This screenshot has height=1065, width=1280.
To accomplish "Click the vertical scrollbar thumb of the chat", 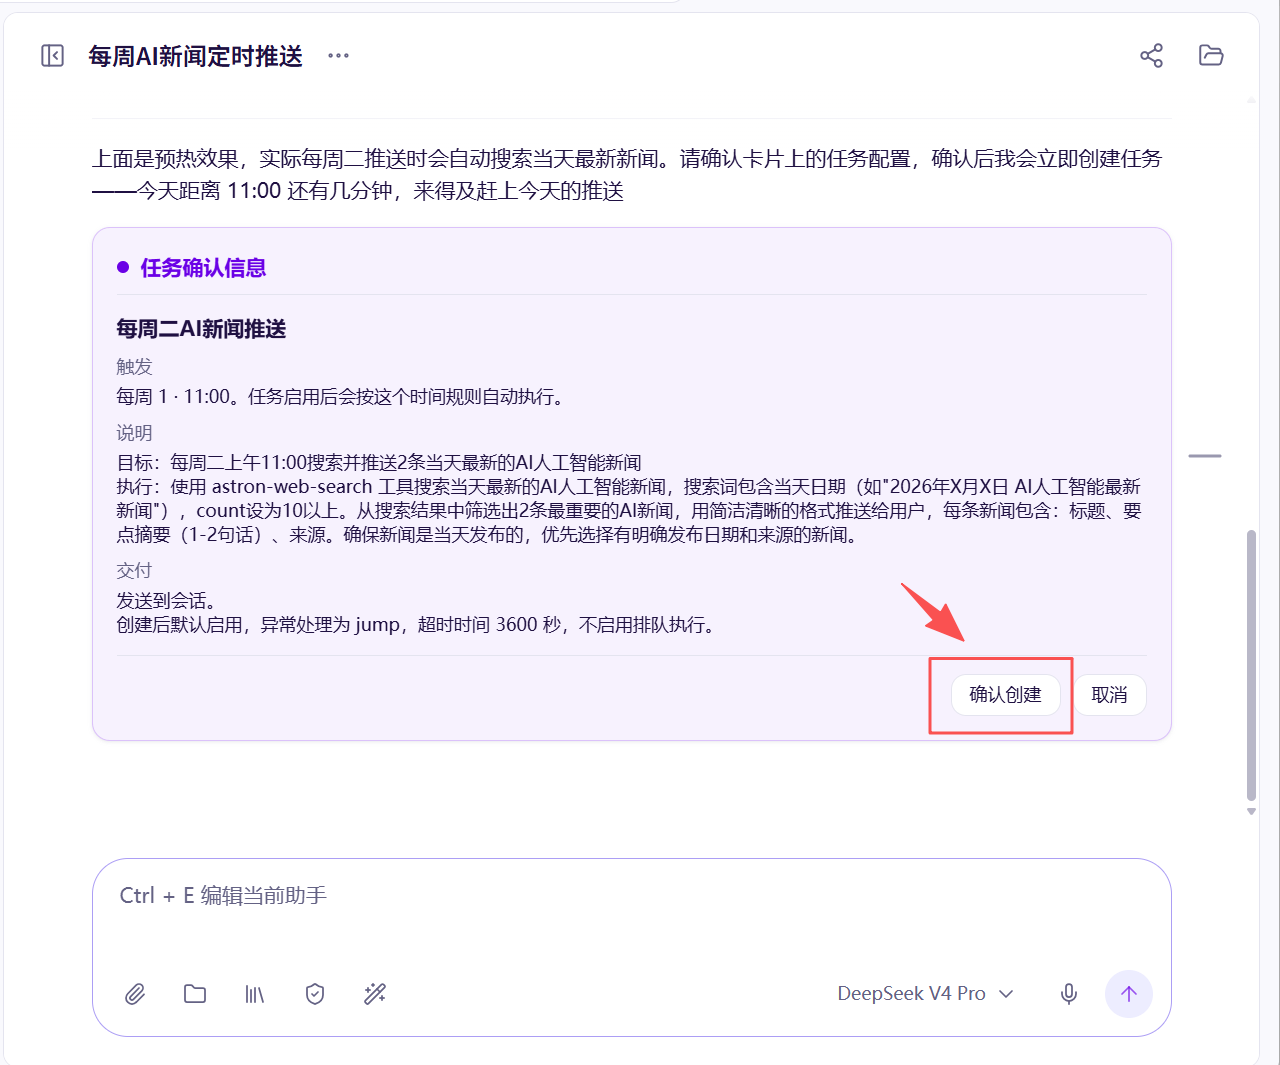I will 1251,665.
